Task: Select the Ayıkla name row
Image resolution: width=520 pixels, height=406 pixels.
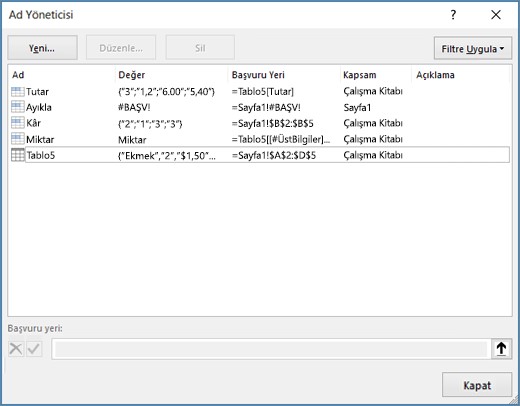Action: click(x=260, y=107)
